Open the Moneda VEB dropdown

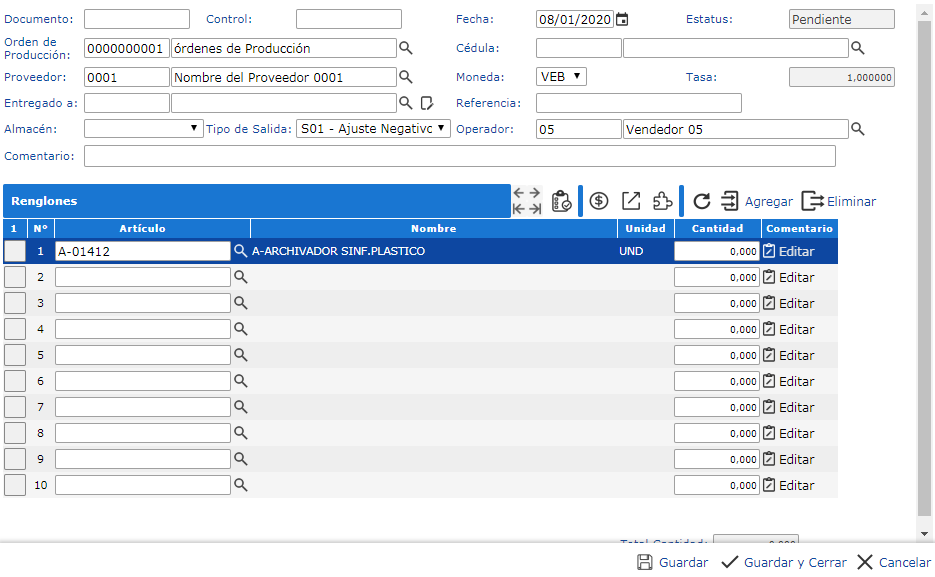(x=561, y=77)
